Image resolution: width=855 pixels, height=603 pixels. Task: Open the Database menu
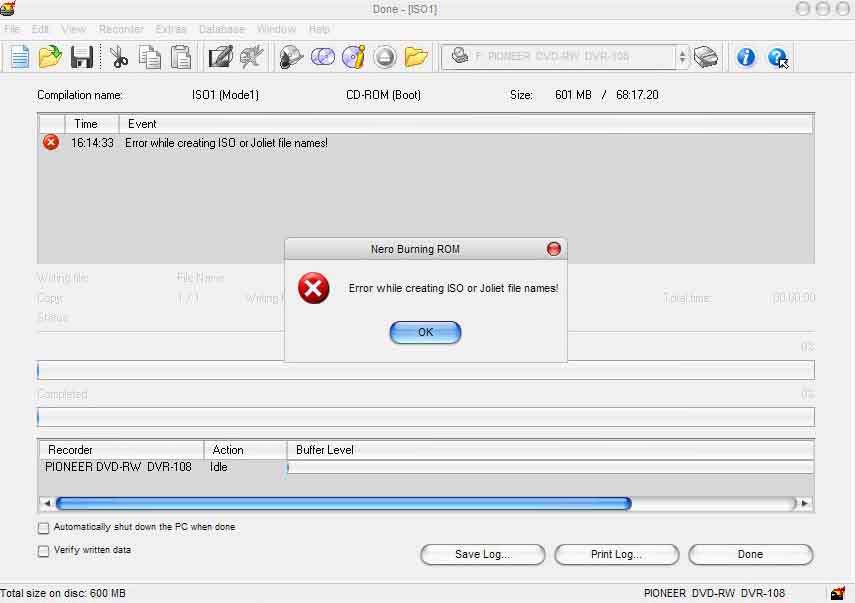pos(221,29)
